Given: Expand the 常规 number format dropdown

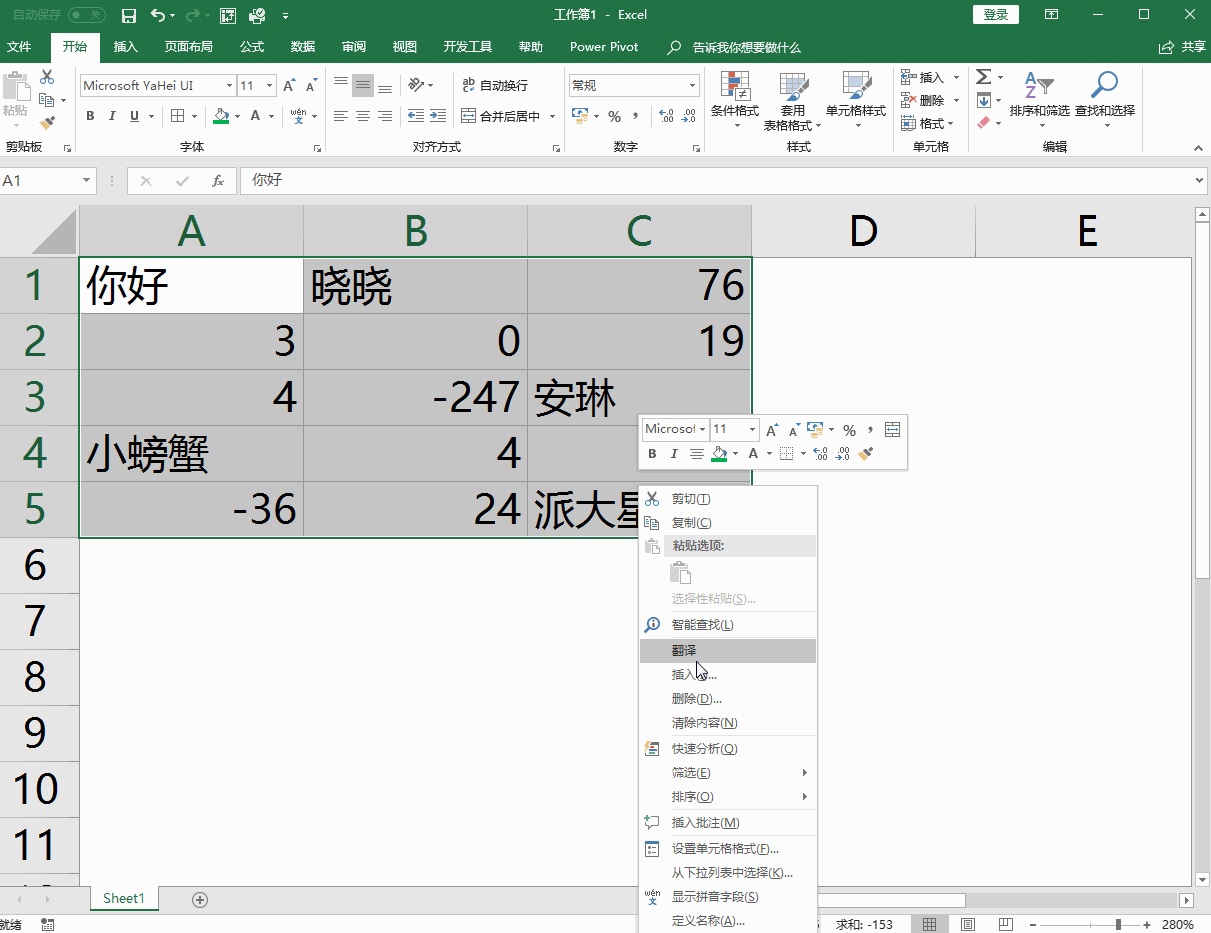Looking at the screenshot, I should [x=692, y=86].
